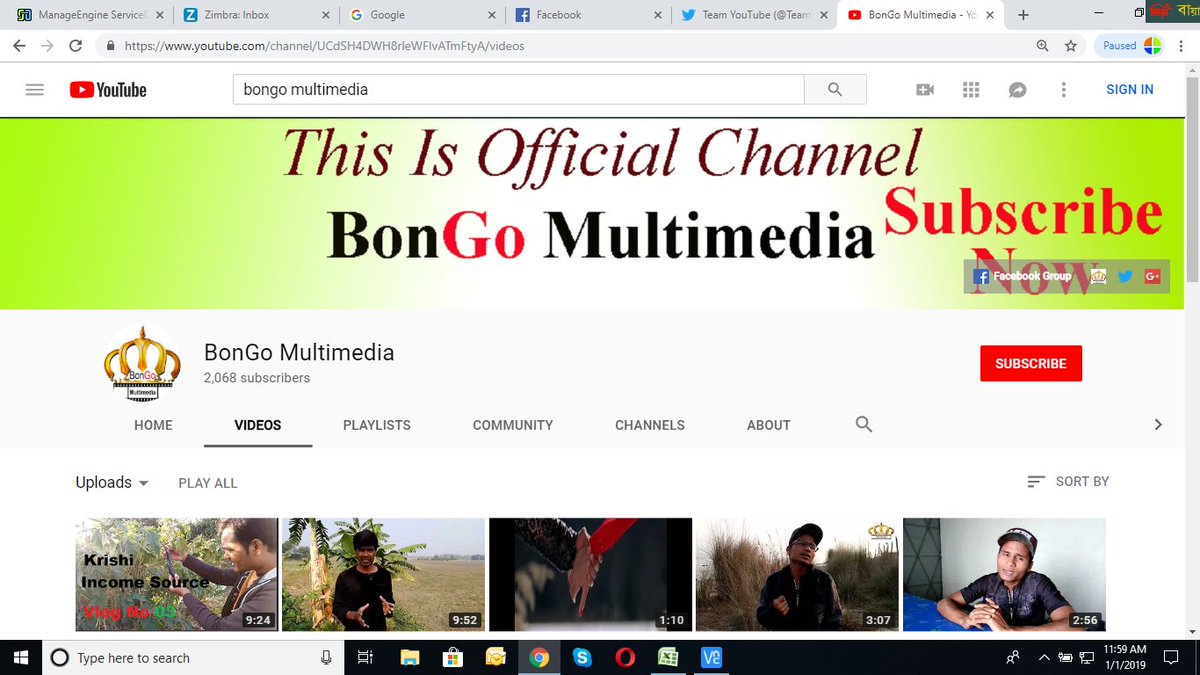Click the forward navigation arrow
The width and height of the screenshot is (1200, 675).
[47, 46]
